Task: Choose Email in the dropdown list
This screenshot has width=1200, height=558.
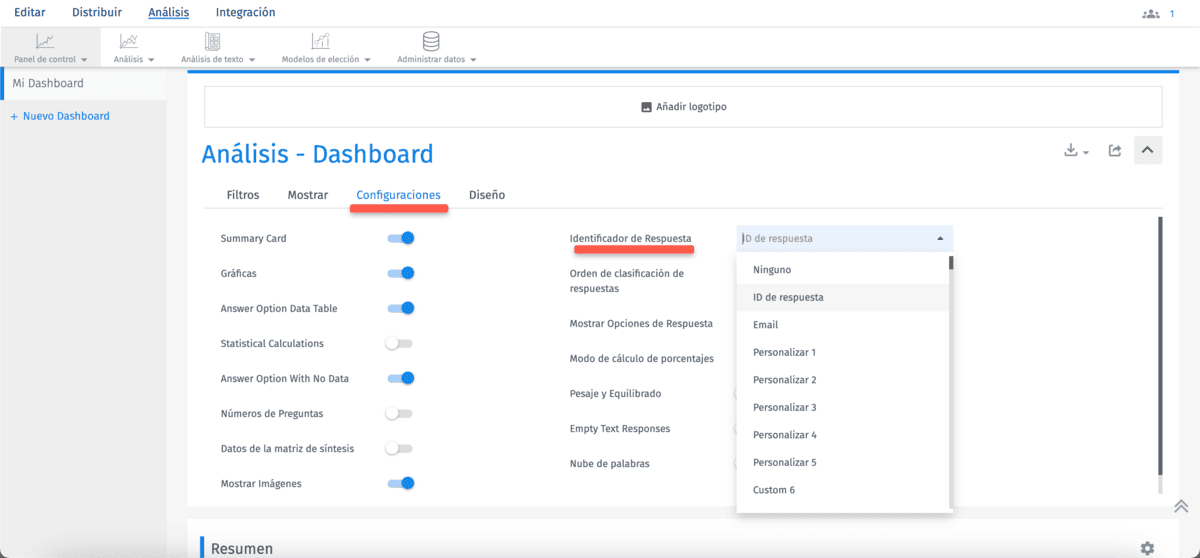Action: [844, 325]
